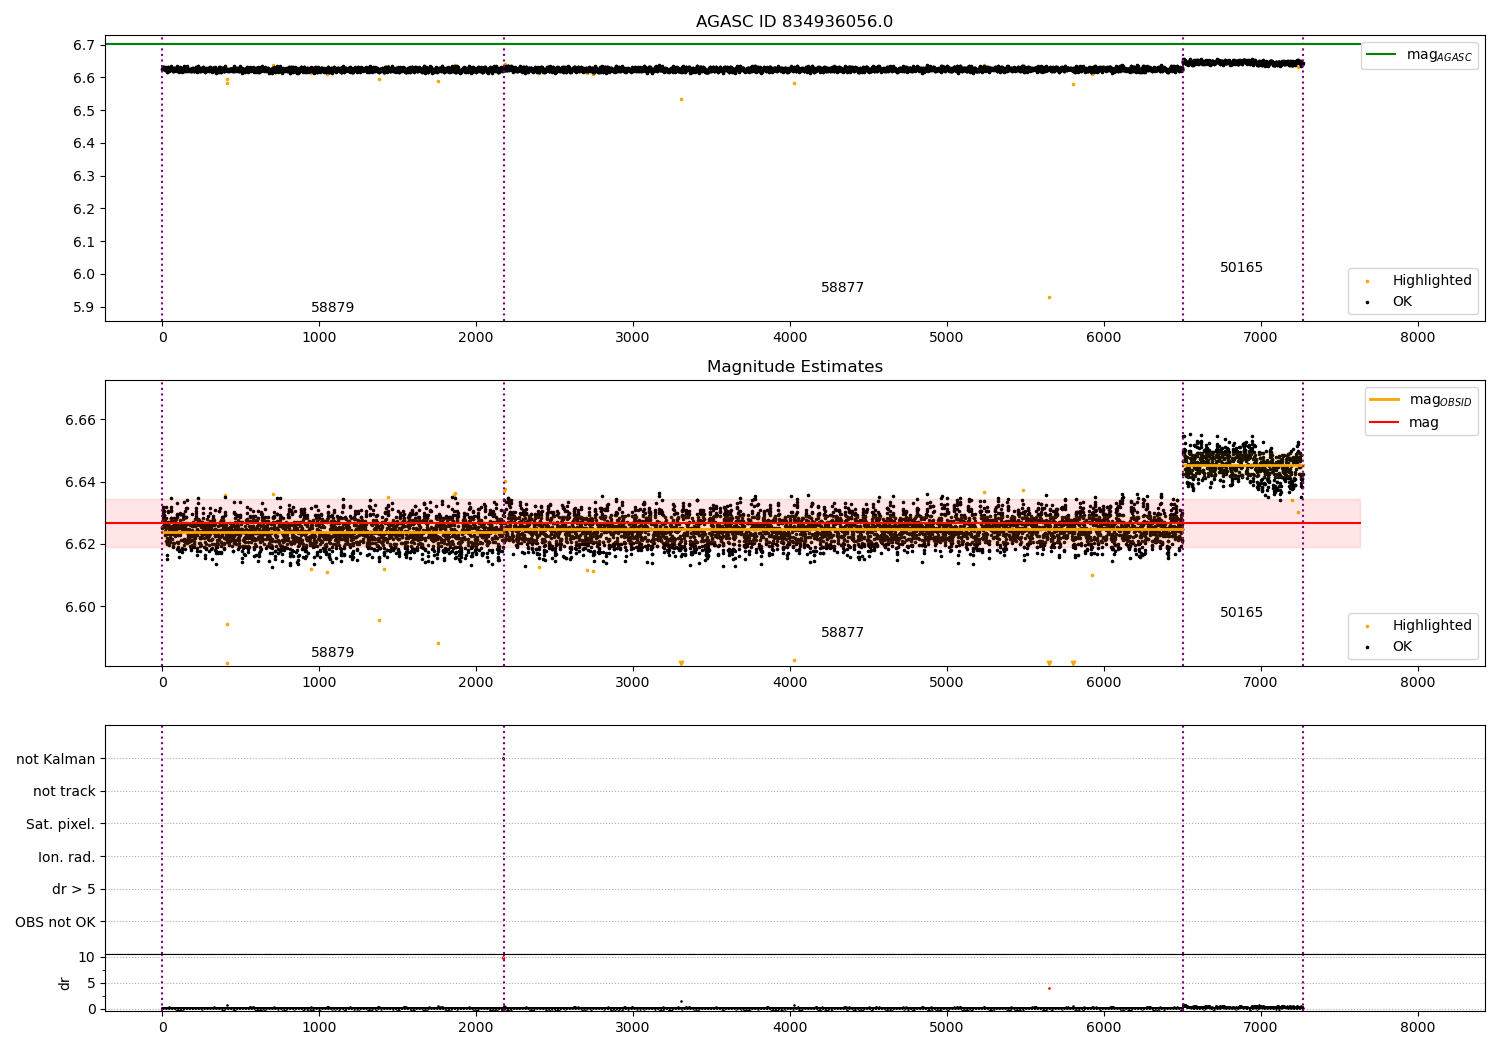Screen dimensions: 1500x1050
Task: Click the red dr point near value 4
Action: click(x=1049, y=988)
